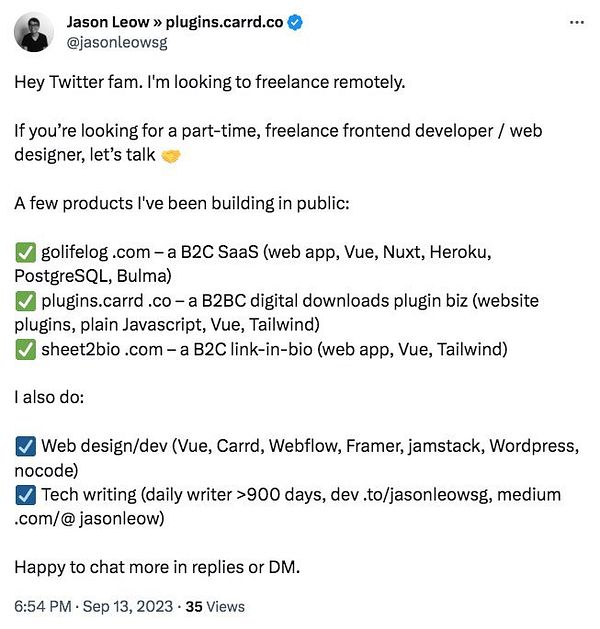Open the tweet's more options menu
This screenshot has height=629, width=600.
[x=576, y=22]
